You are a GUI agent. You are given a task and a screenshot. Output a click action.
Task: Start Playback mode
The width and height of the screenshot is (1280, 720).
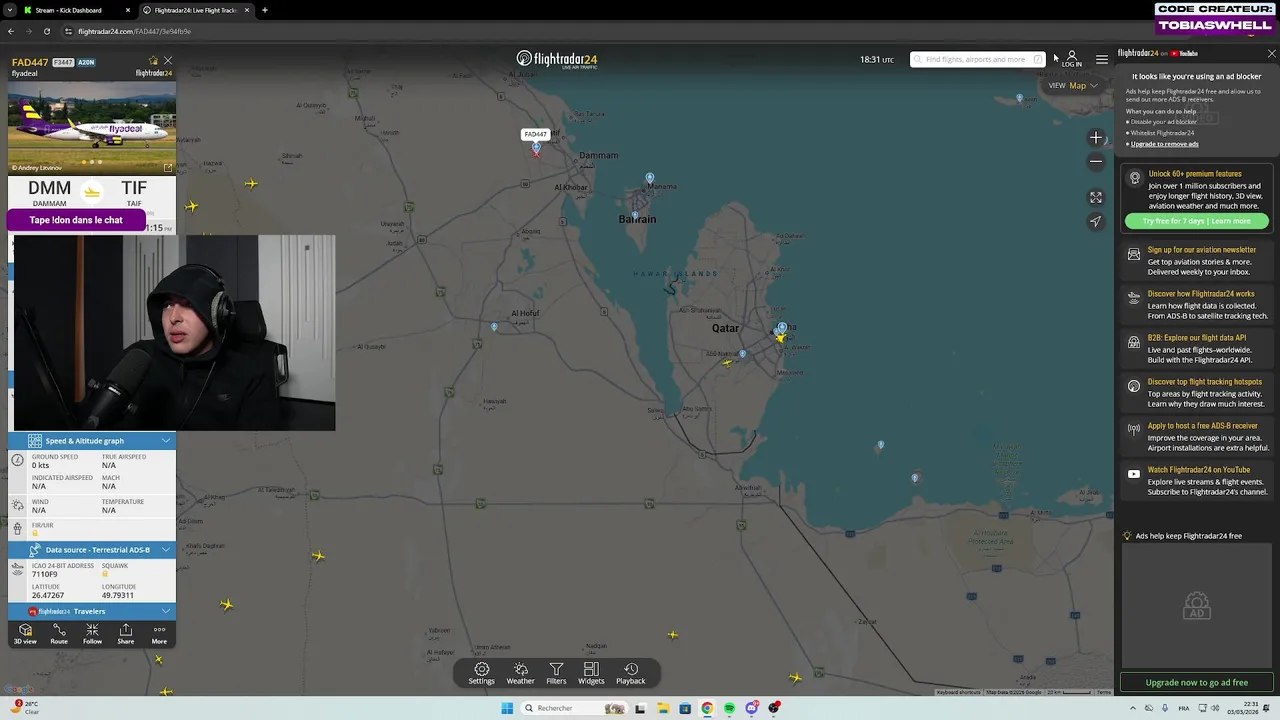click(630, 673)
